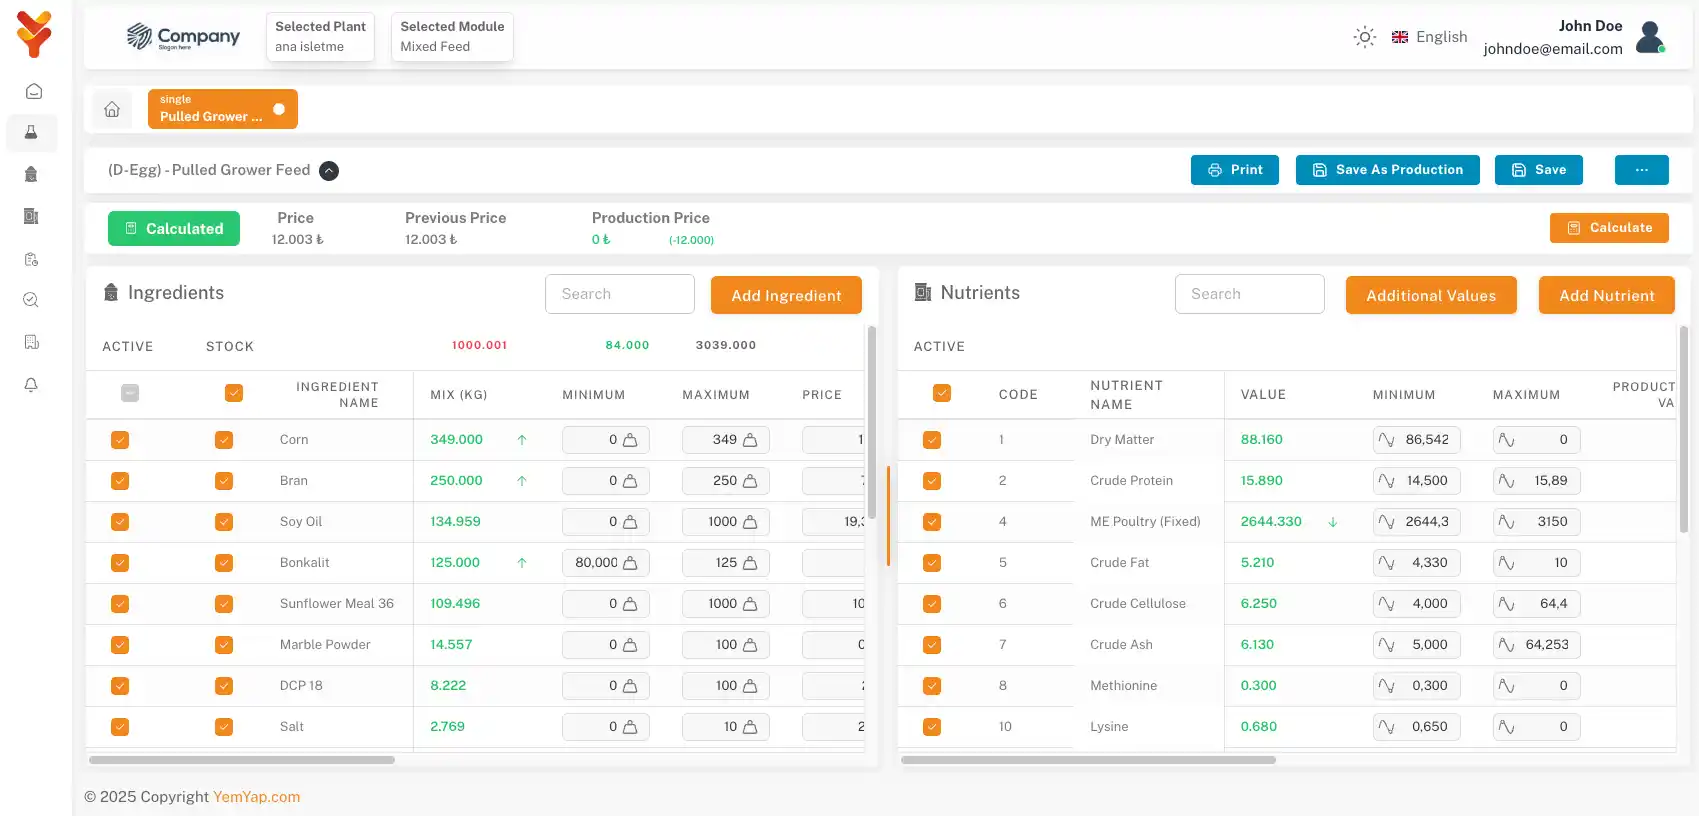
Task: Click the curve icon in Dry Matter minimum
Action: (x=1387, y=440)
